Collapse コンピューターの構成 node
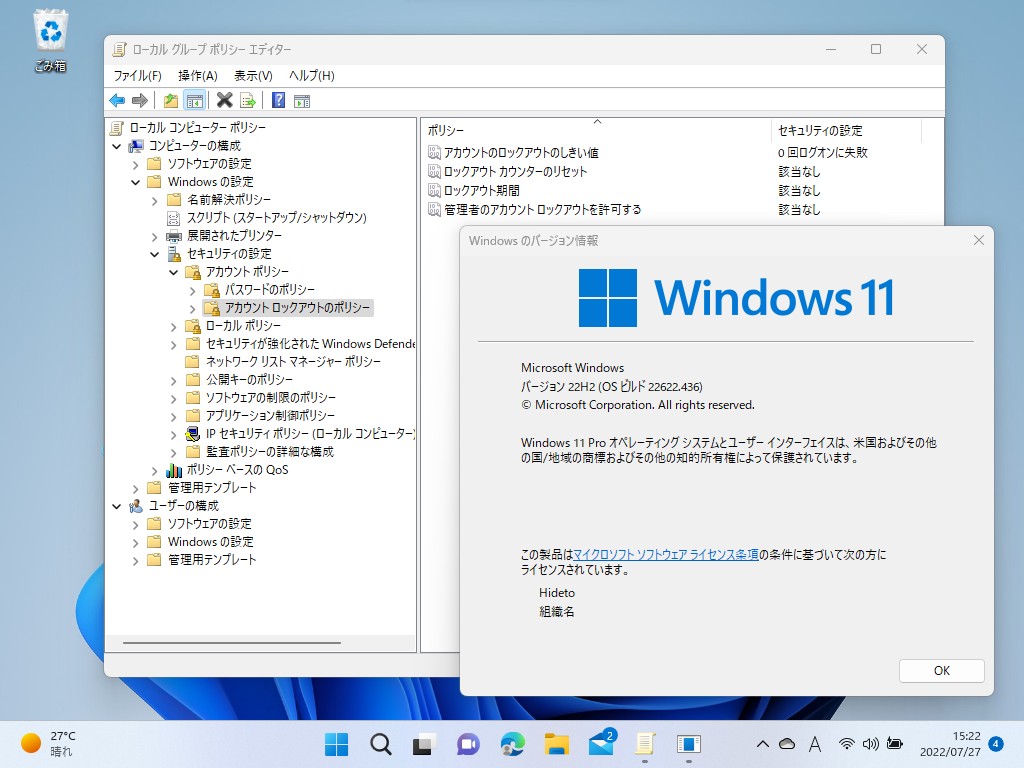 pyautogui.click(x=116, y=146)
